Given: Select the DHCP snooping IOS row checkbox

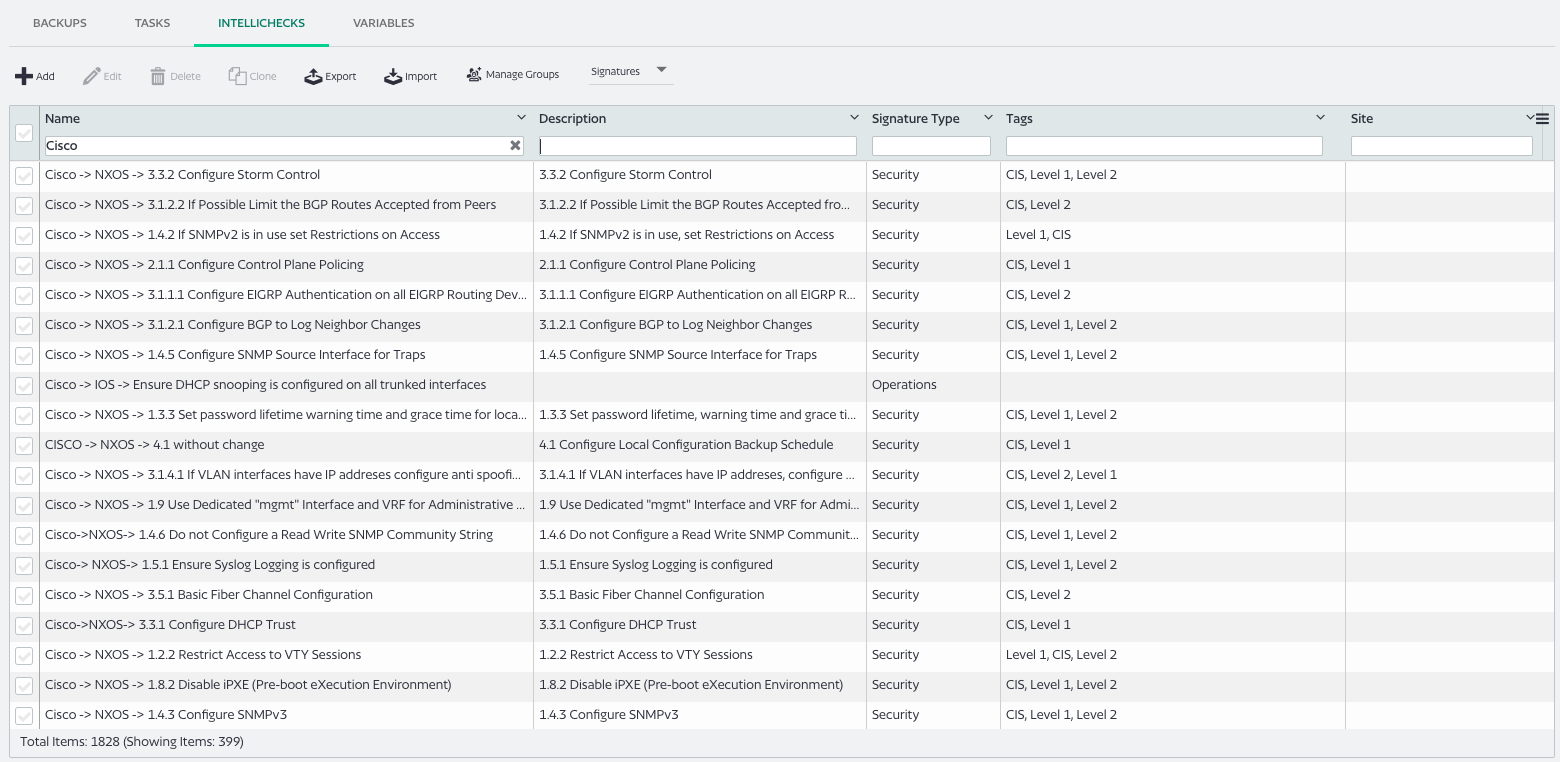Looking at the screenshot, I should click(x=24, y=386).
